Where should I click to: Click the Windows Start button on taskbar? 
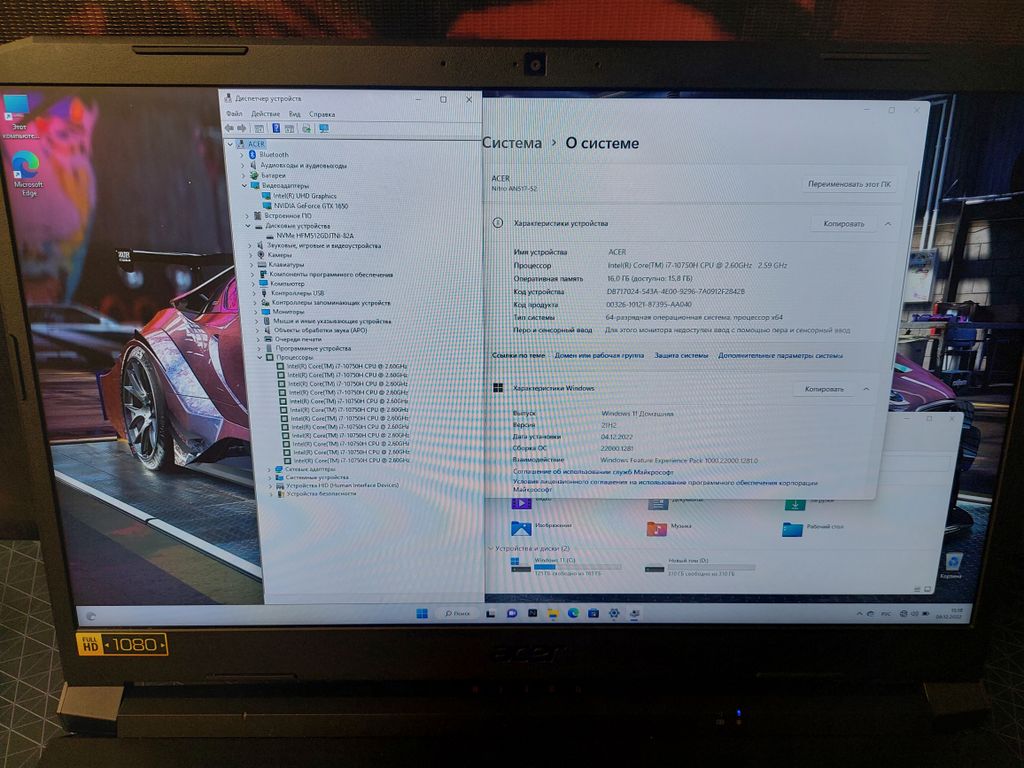421,612
